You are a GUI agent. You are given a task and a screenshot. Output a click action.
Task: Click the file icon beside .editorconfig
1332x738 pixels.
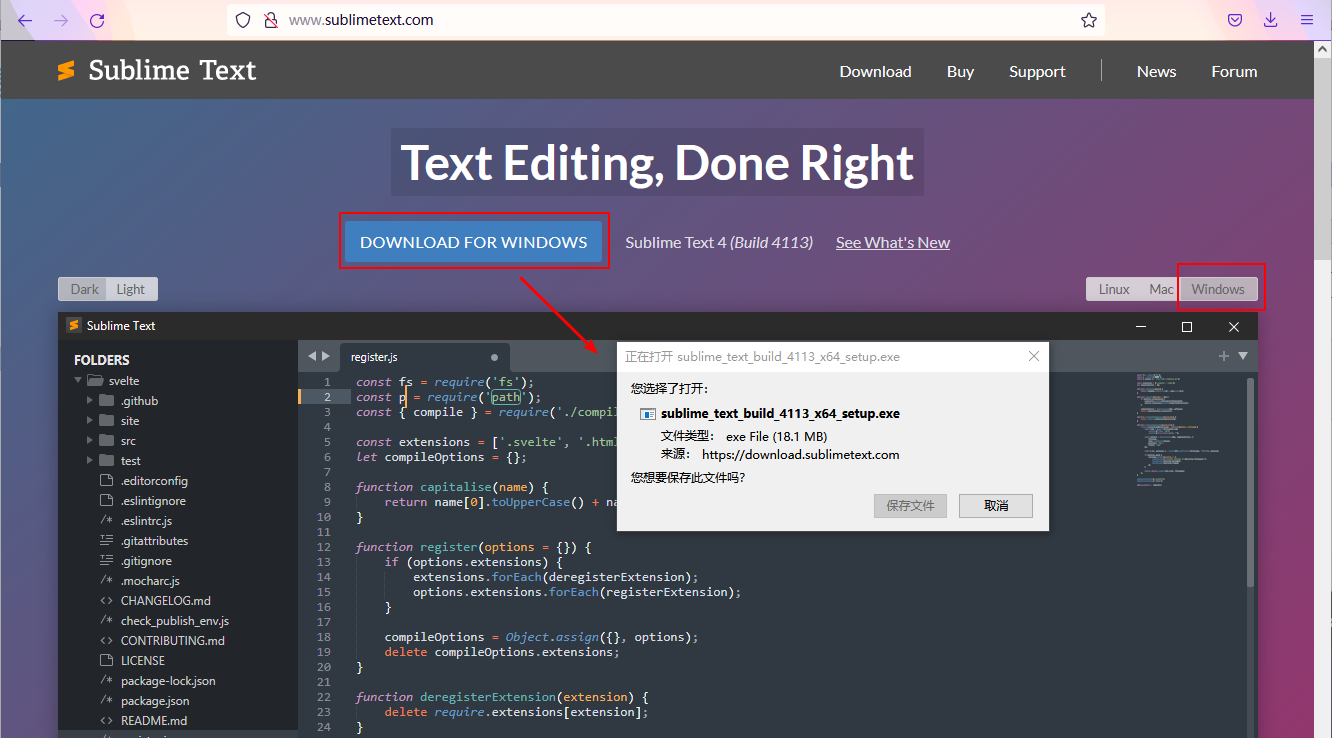(x=107, y=481)
